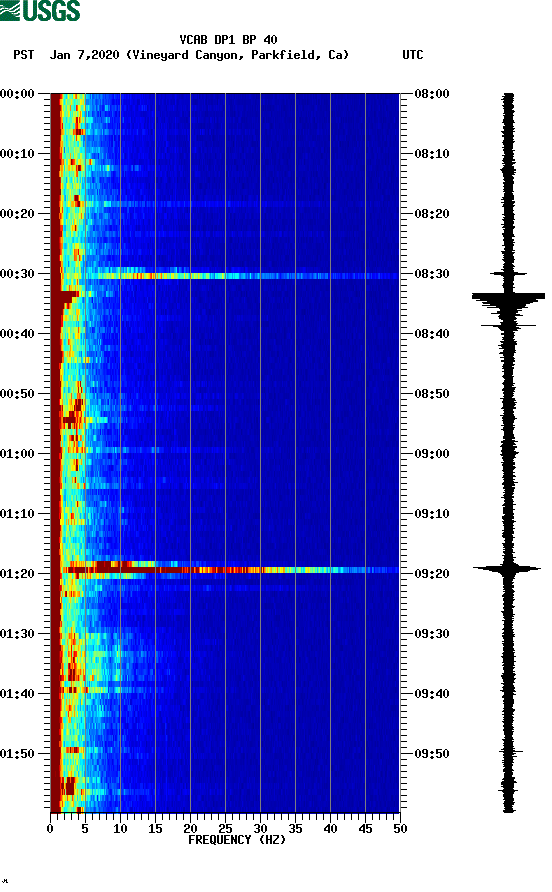Click the 0 Hz frequency tick label
Screen dimensions: 552x892
[50, 829]
